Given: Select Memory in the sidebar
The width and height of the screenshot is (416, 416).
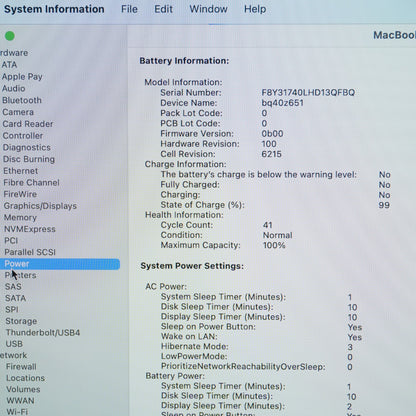Looking at the screenshot, I should [20, 218].
